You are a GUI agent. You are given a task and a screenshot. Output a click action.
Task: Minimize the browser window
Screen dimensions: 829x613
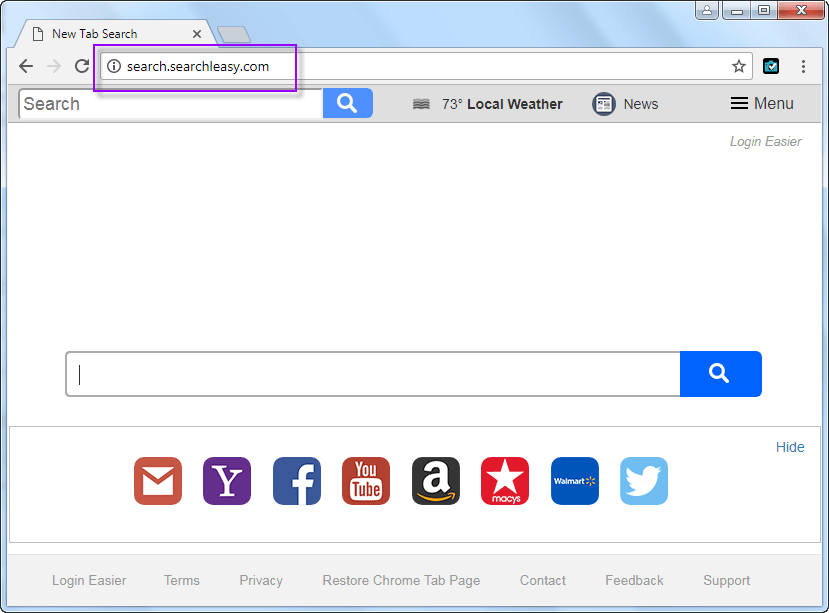(x=736, y=10)
